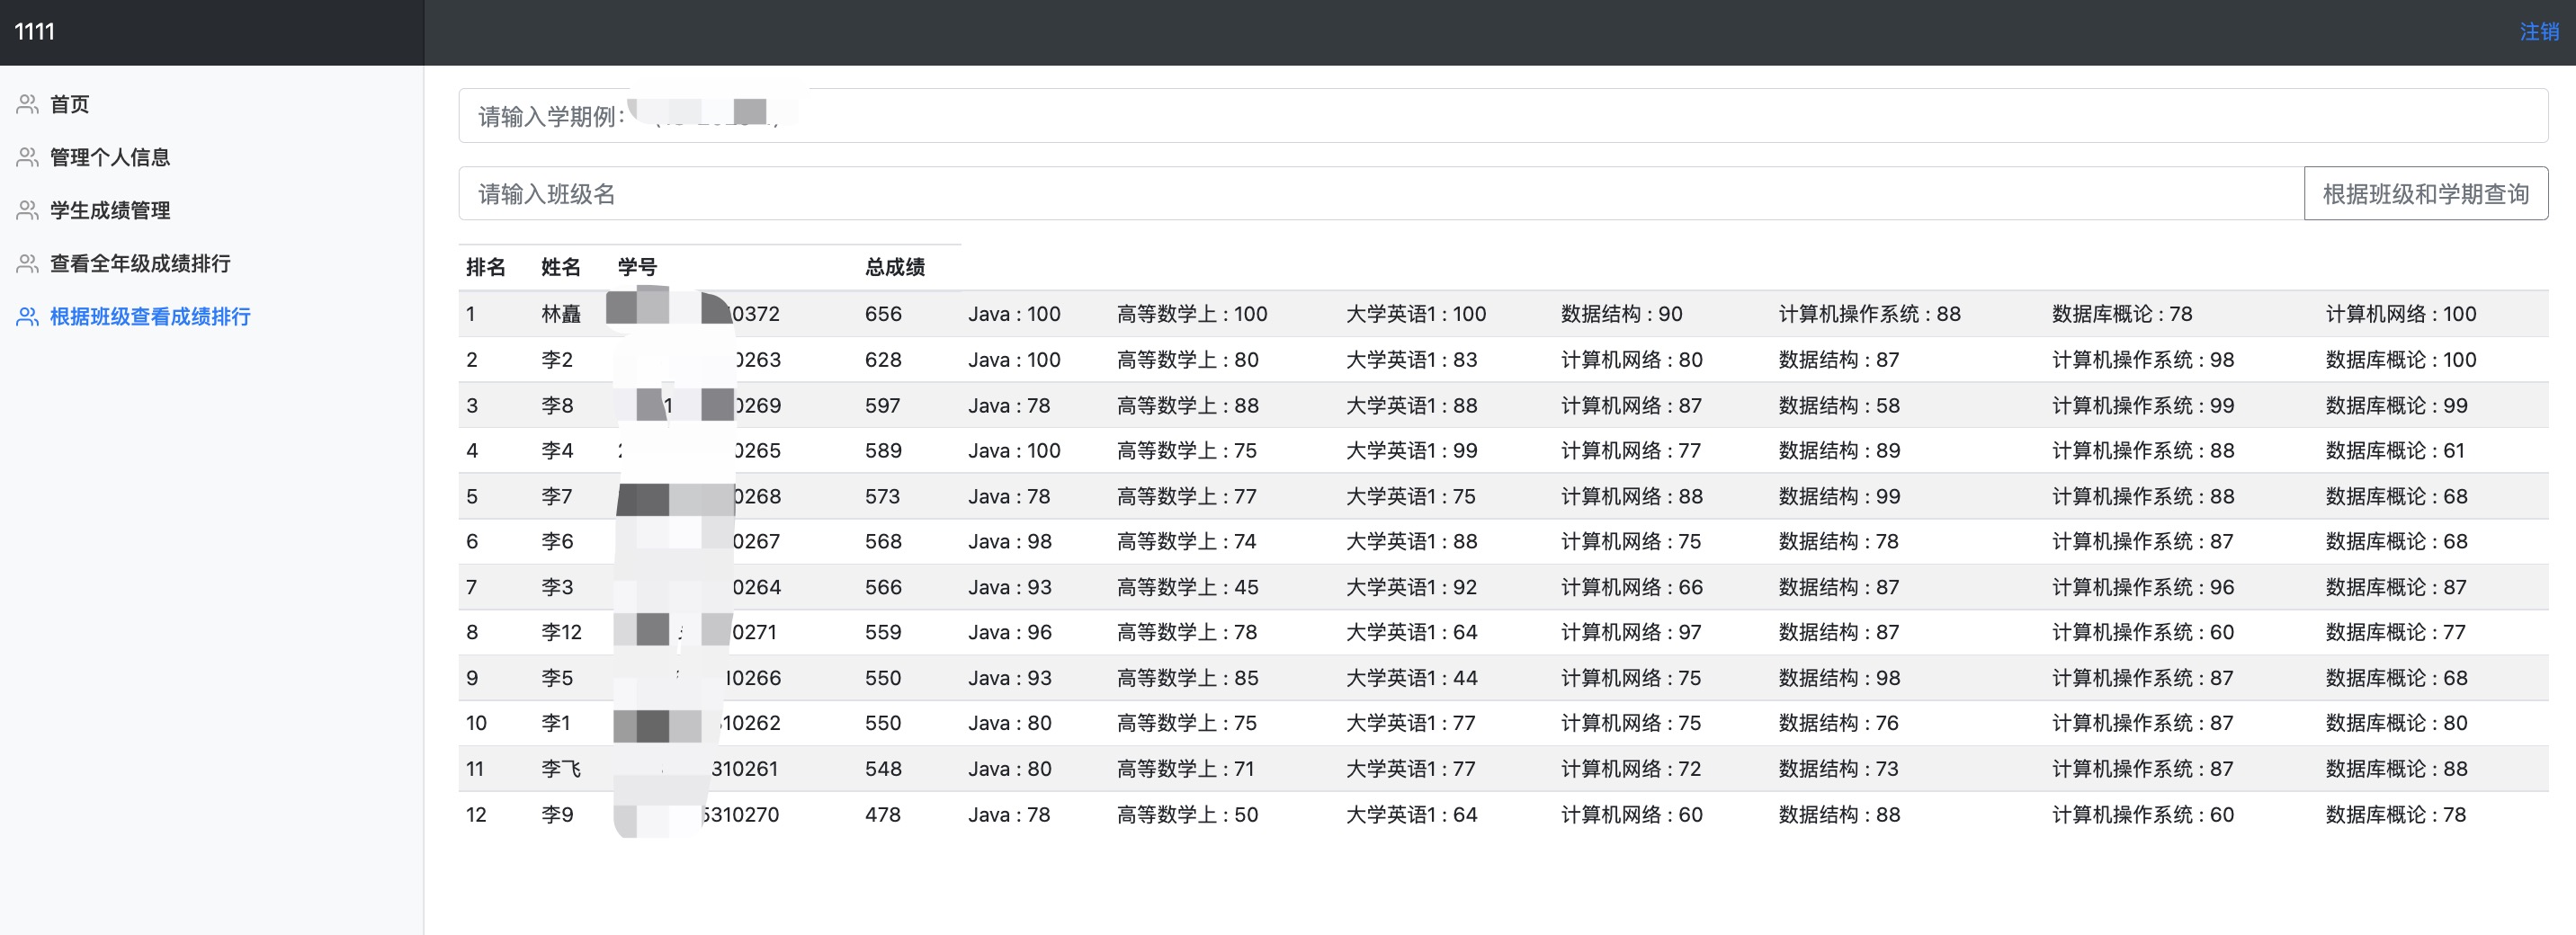2576x935 pixels.
Task: Focus the 请输入学期 input field
Action: point(1503,116)
